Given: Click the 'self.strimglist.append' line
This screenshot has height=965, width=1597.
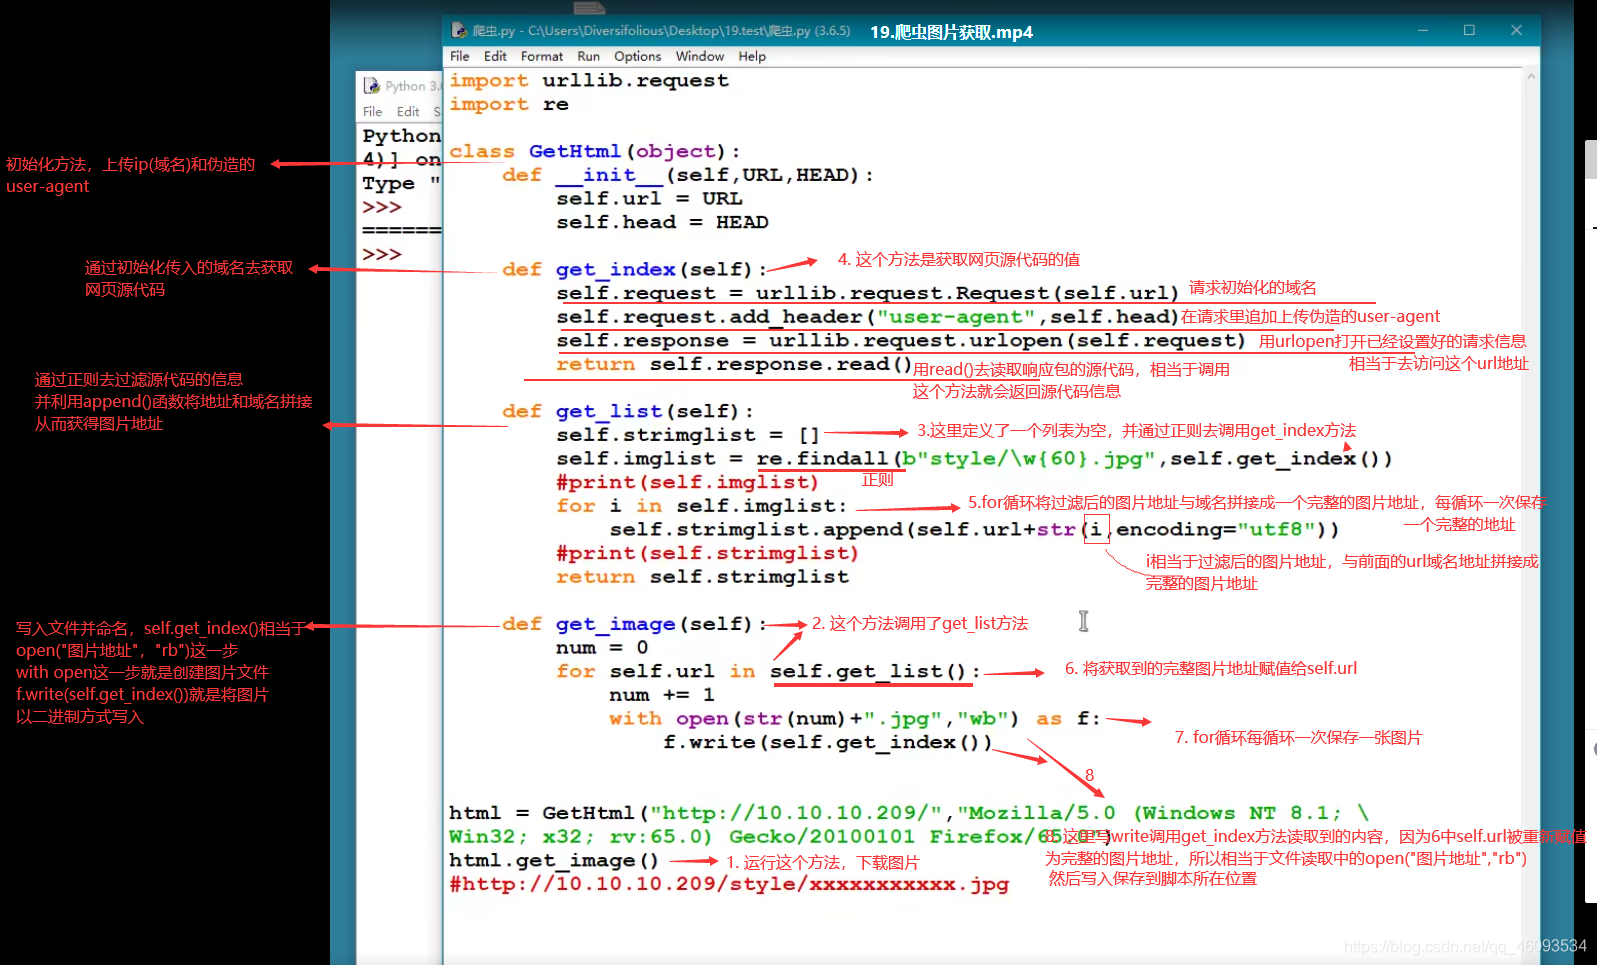Looking at the screenshot, I should [975, 530].
